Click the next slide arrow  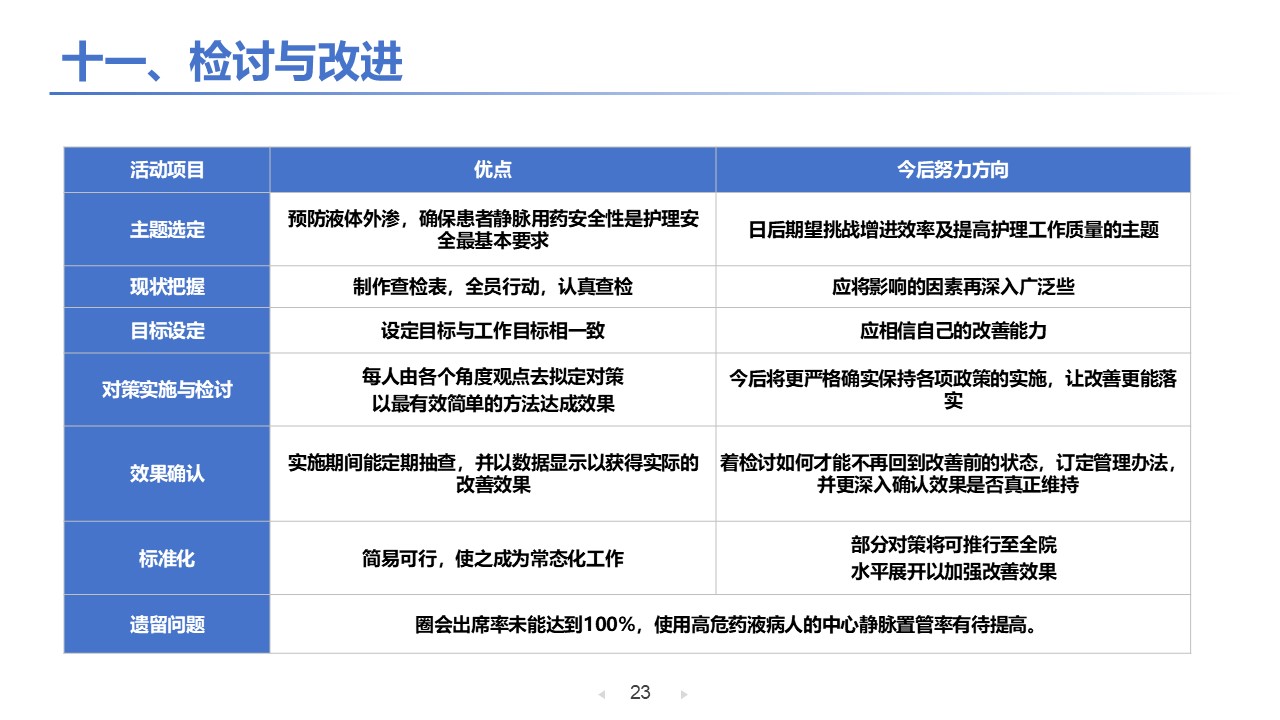pos(684,694)
